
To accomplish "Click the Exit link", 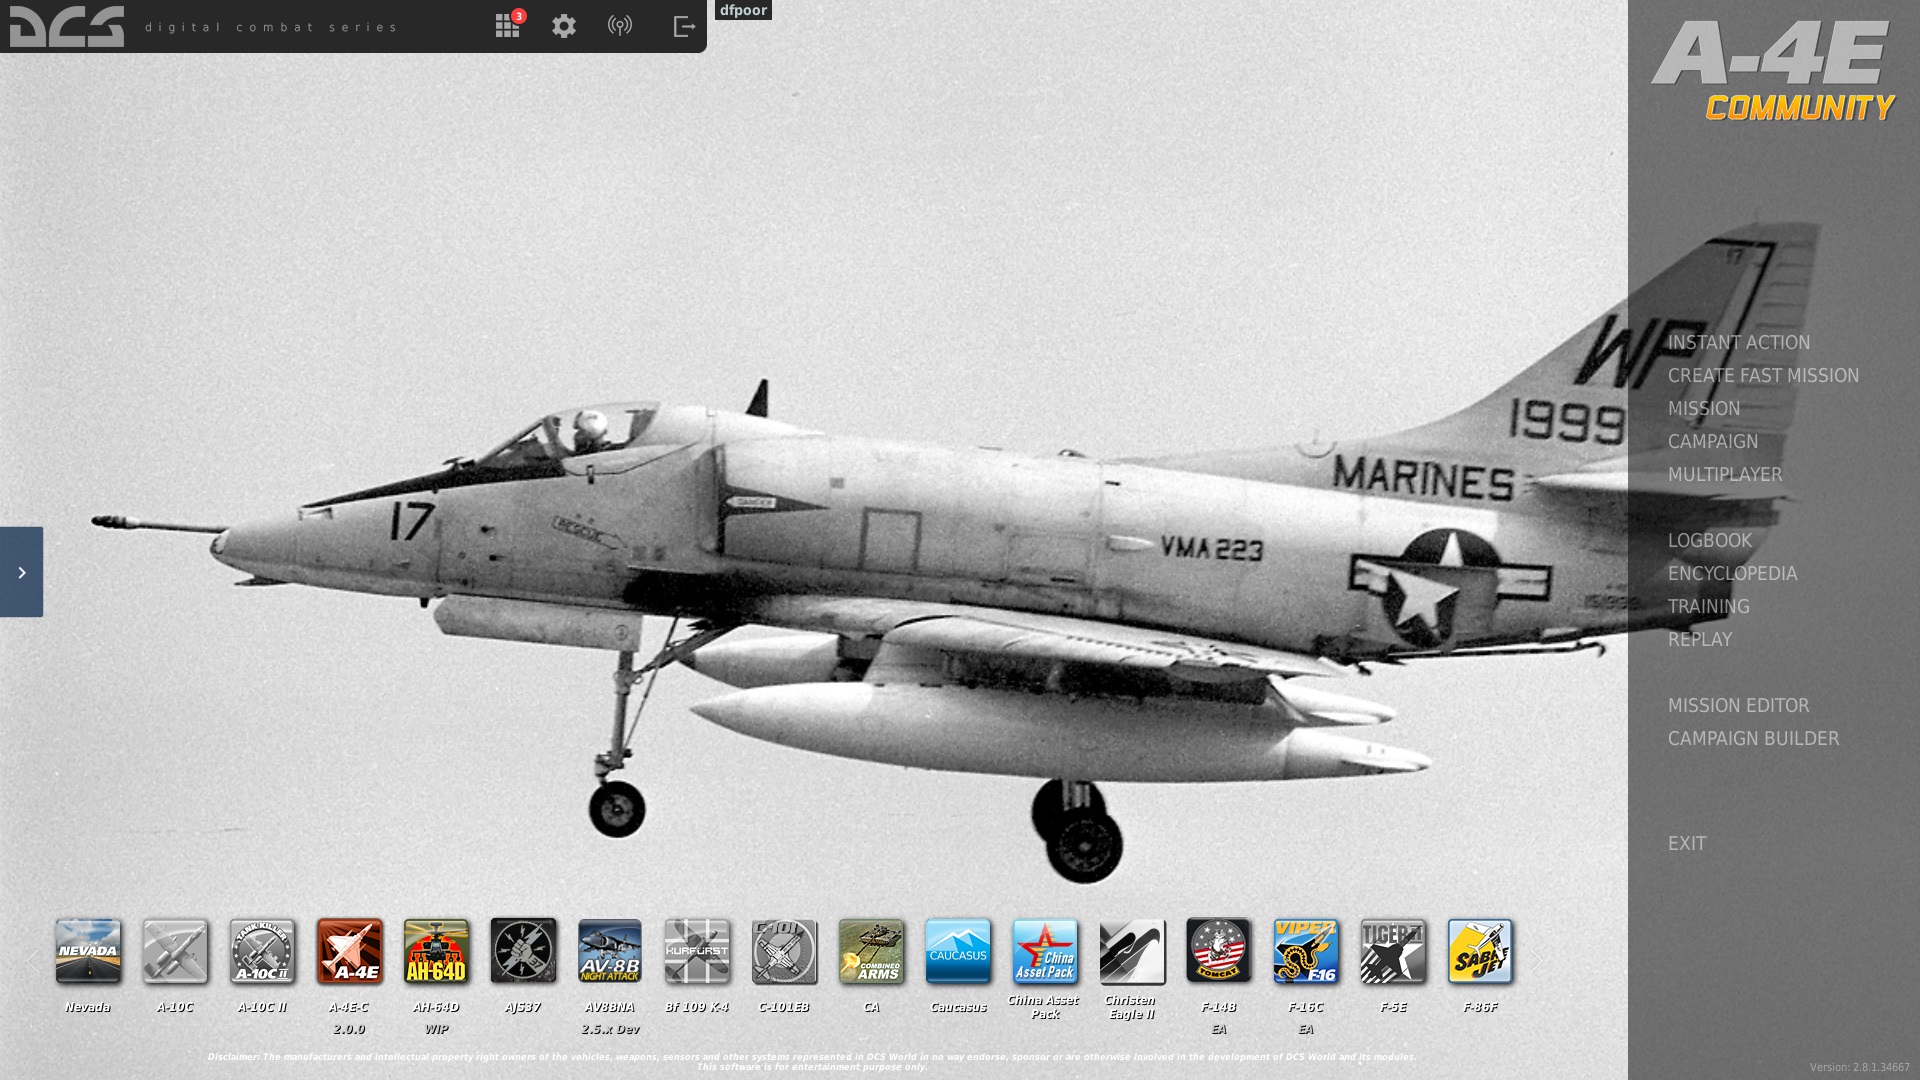I will pos(1686,844).
